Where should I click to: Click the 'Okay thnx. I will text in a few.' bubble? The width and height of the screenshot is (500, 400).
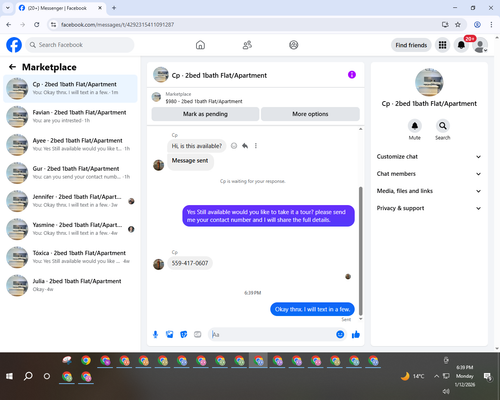312,309
